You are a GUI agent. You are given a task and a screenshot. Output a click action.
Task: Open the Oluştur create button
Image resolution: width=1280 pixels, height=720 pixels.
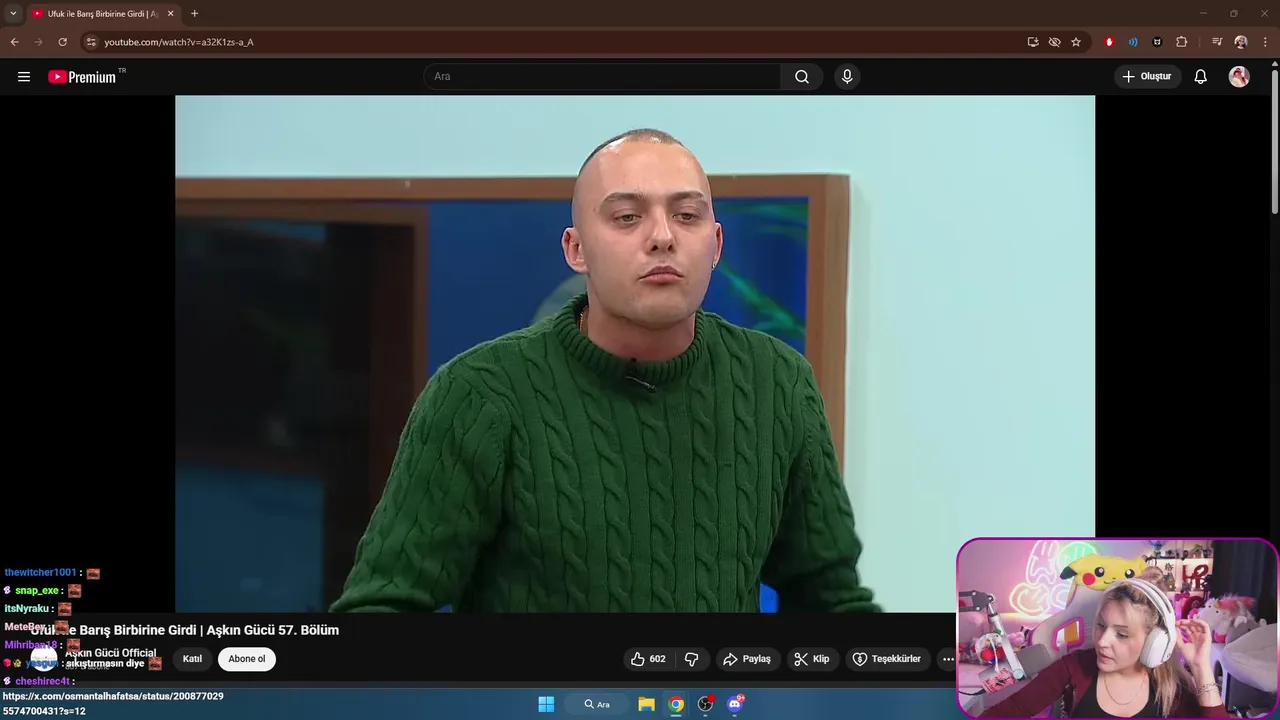1148,77
